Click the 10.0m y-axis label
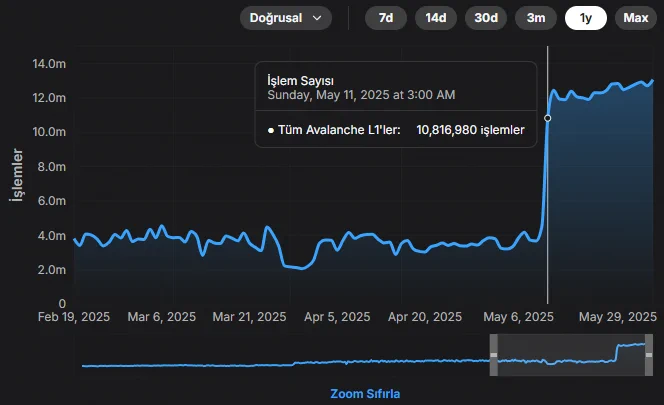 pos(49,132)
